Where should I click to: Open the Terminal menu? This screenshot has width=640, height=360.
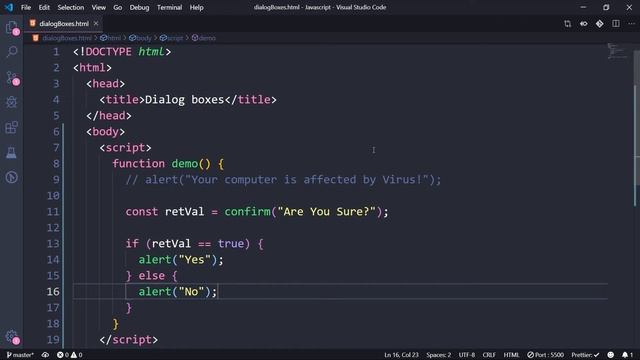point(169,7)
